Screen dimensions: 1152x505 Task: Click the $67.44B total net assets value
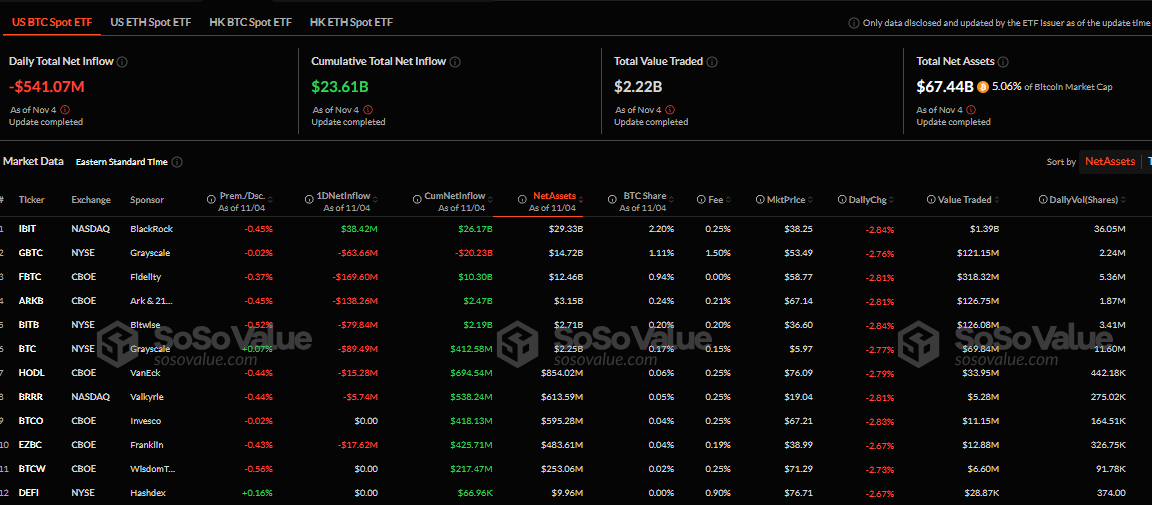(x=945, y=87)
